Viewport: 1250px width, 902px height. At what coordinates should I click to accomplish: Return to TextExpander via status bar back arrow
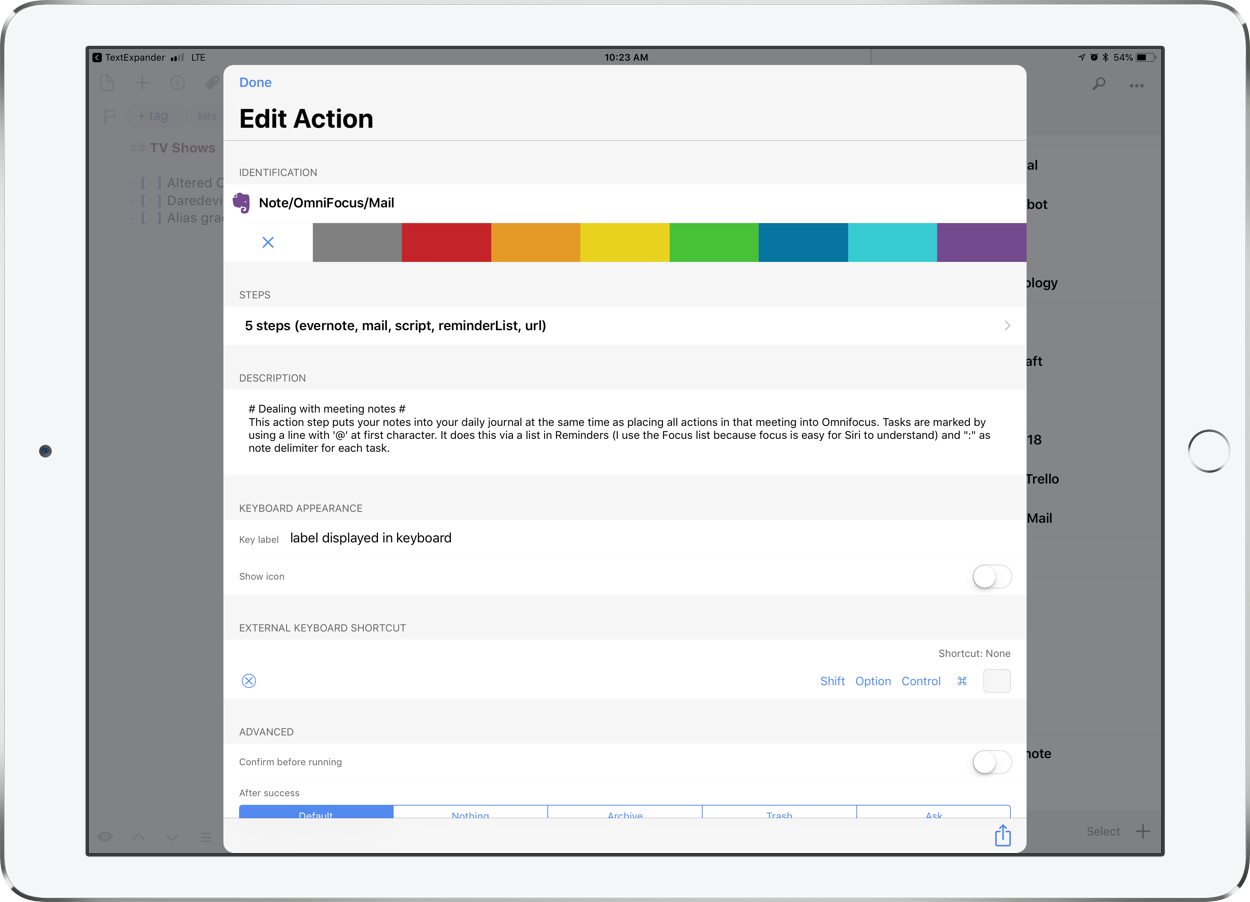(97, 58)
